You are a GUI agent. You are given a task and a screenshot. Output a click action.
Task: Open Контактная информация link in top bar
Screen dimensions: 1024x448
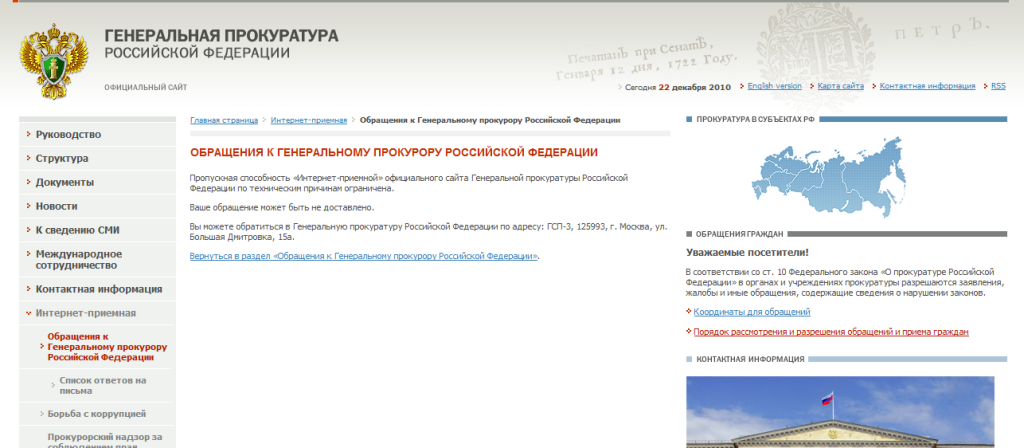coord(927,86)
